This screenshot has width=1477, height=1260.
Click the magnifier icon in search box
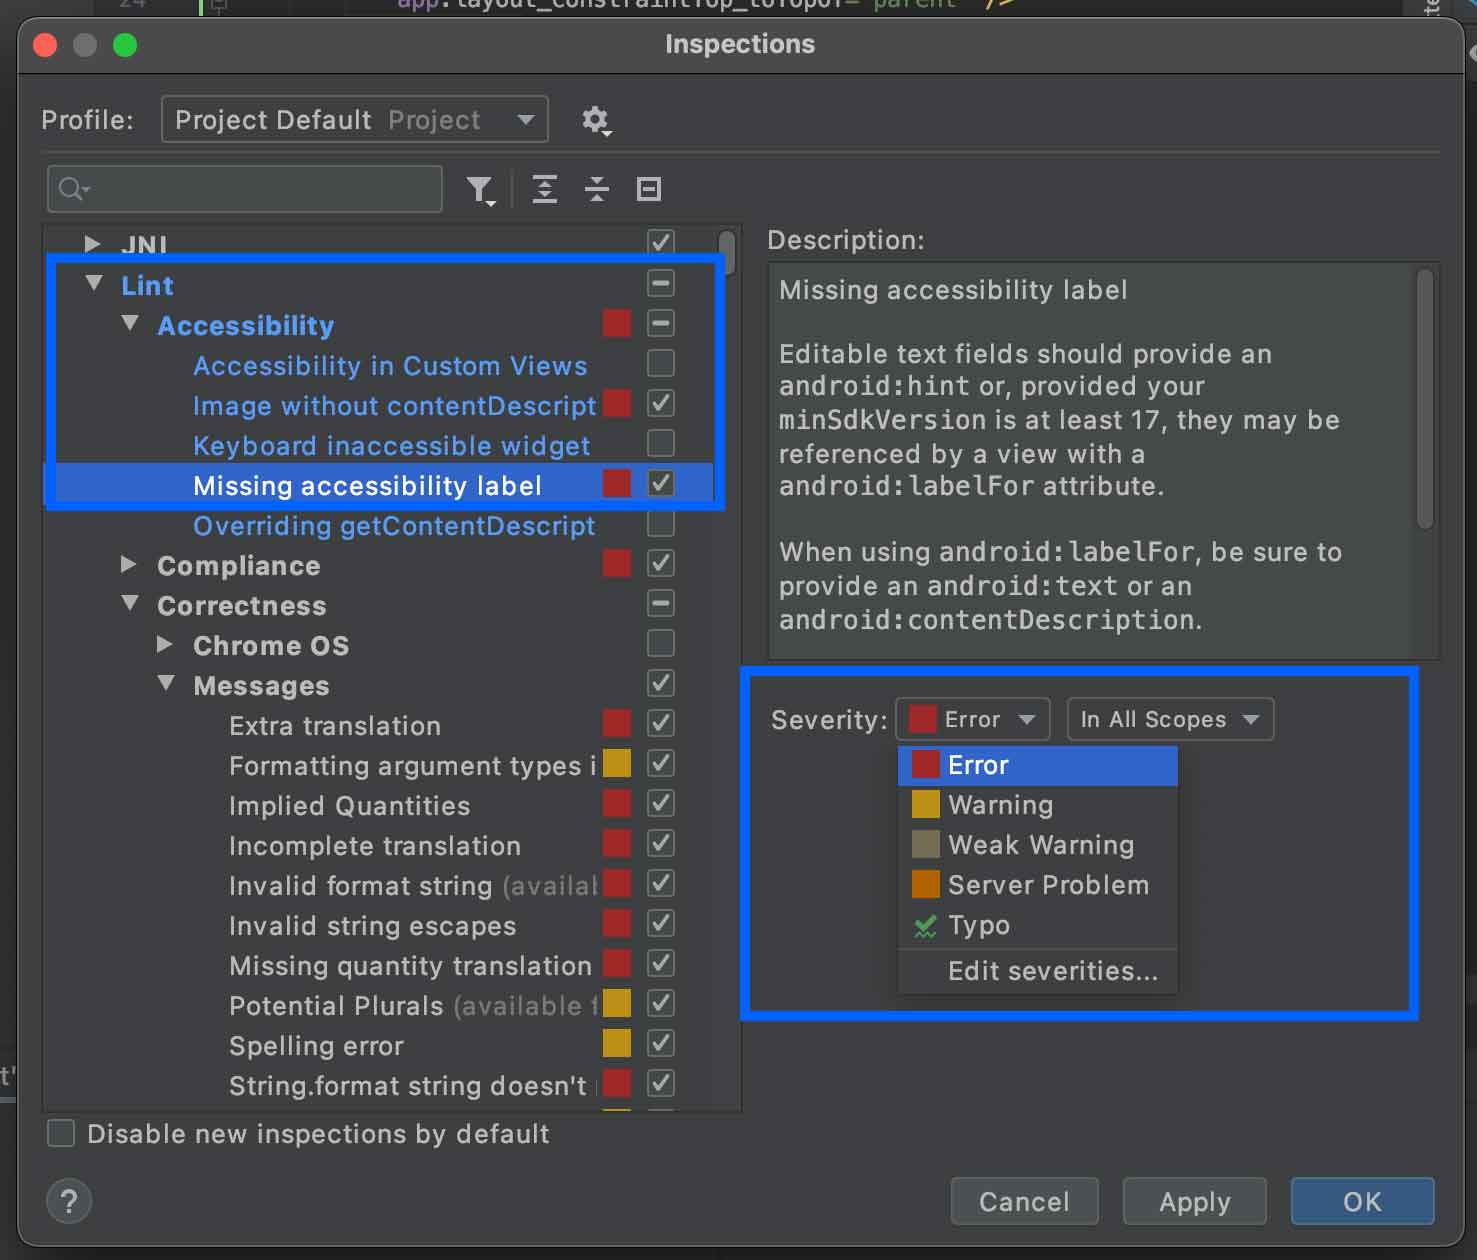[x=72, y=189]
